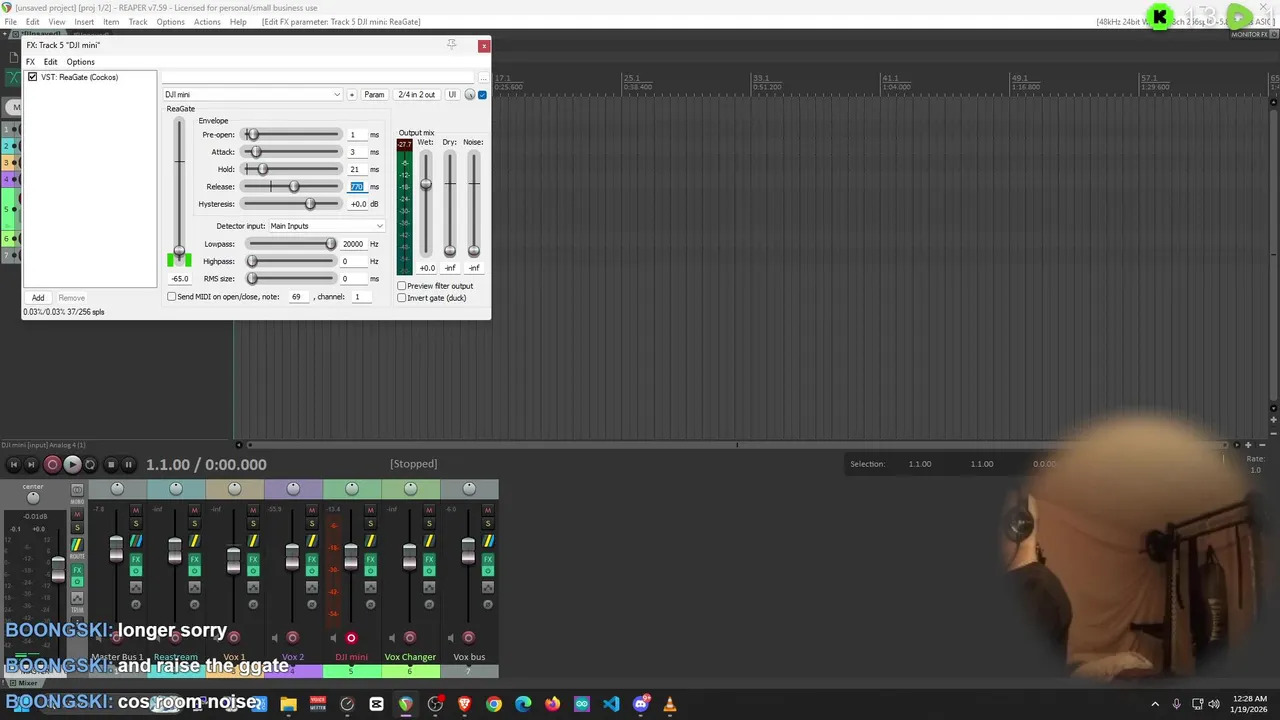Open master track routing button

[x=77, y=544]
